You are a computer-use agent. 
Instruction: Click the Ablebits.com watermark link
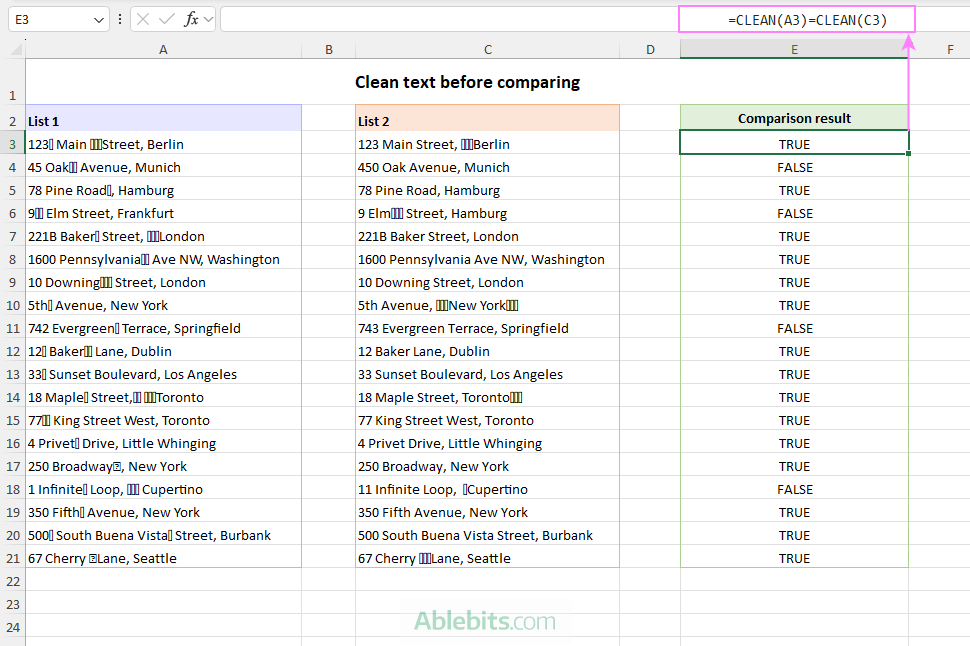[486, 621]
